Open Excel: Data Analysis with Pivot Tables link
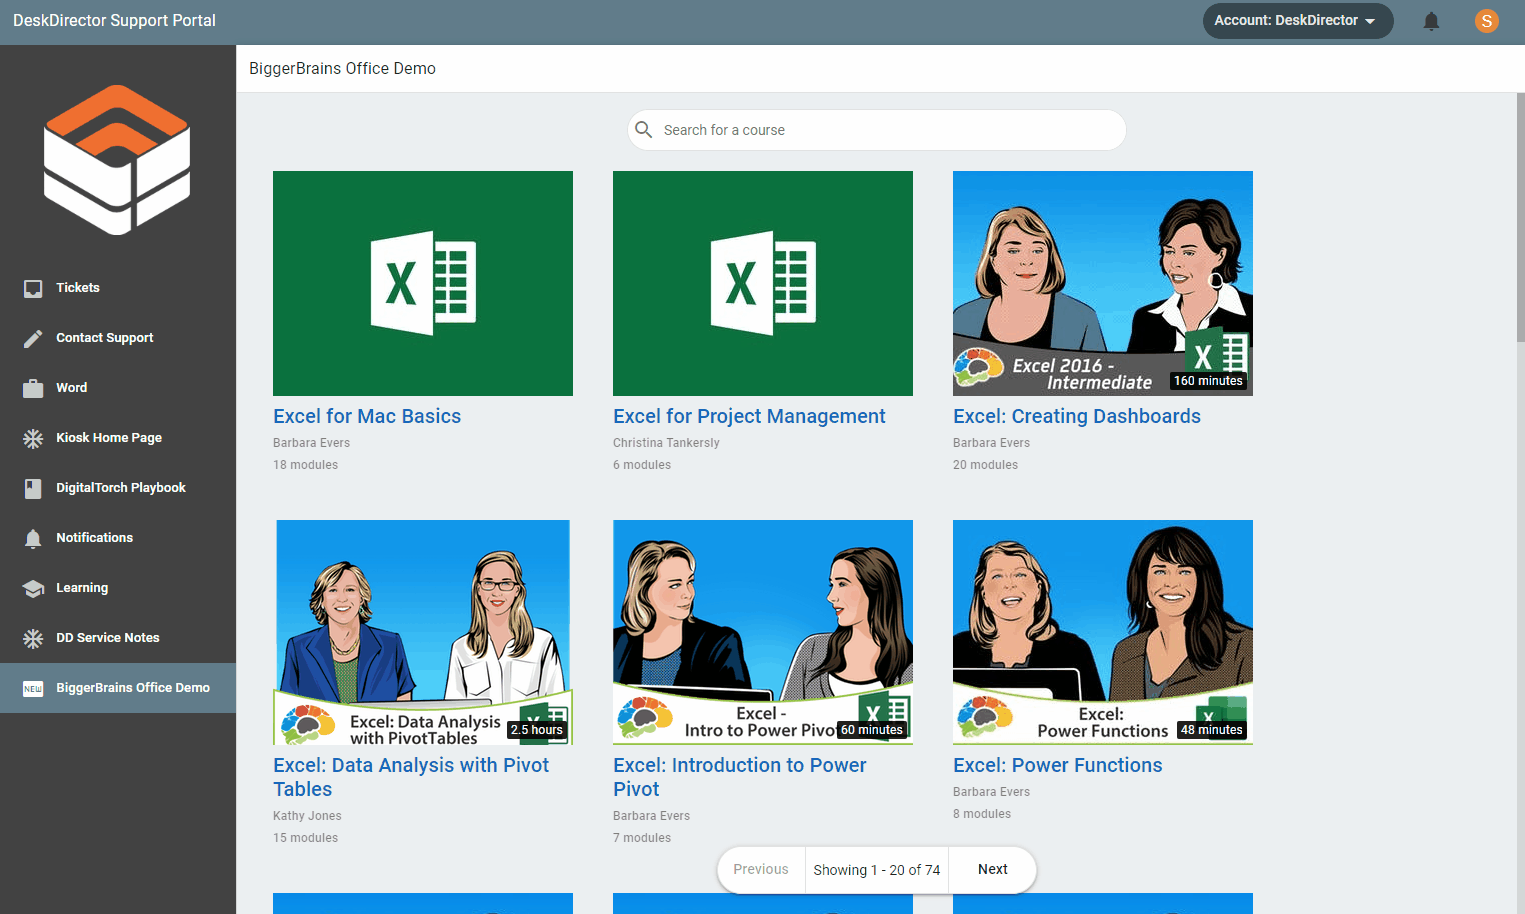 [411, 777]
